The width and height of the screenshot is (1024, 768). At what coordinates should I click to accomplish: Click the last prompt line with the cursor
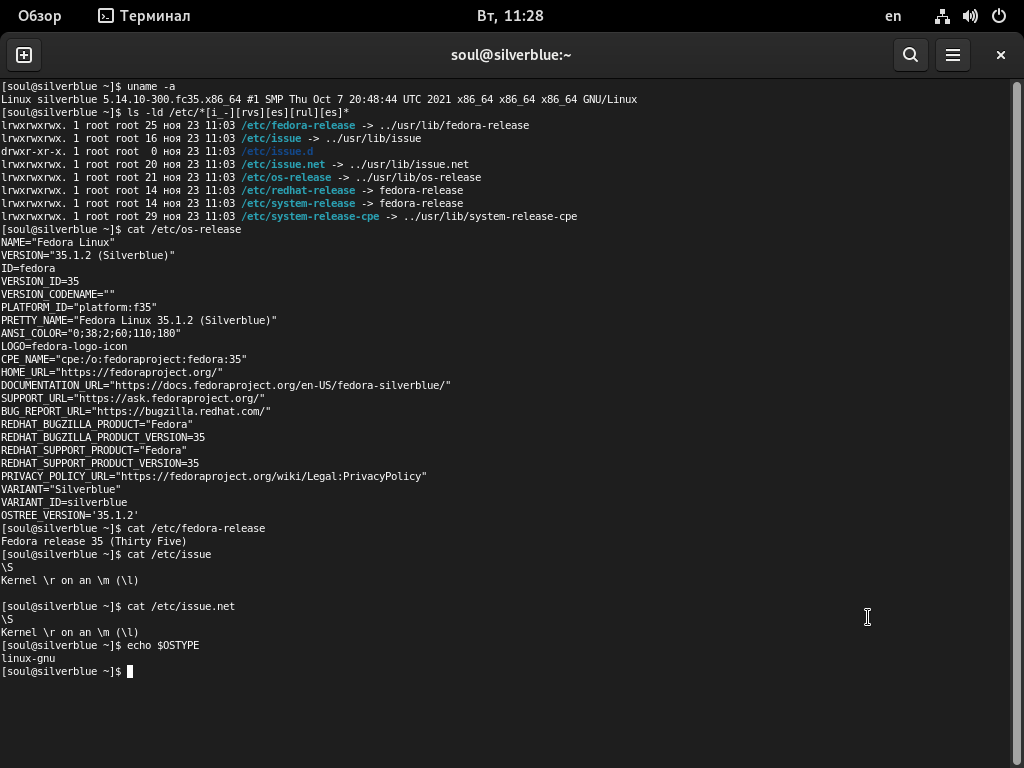pos(67,671)
